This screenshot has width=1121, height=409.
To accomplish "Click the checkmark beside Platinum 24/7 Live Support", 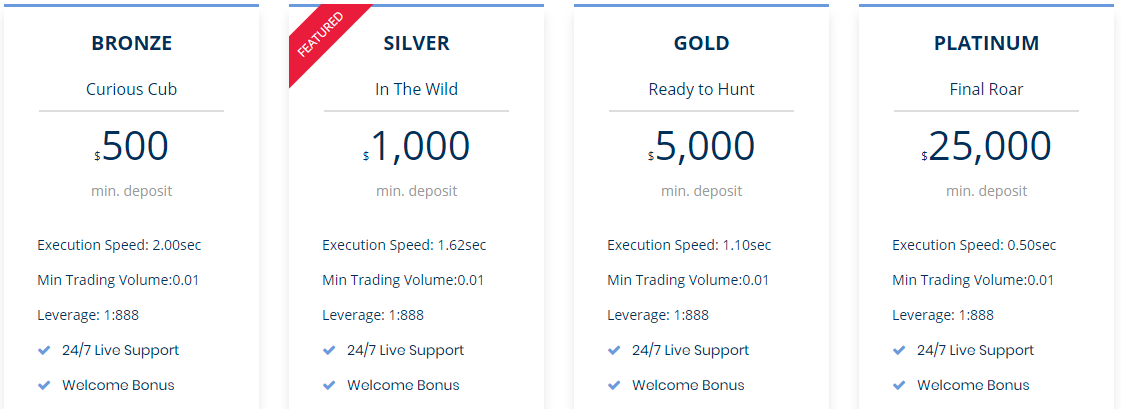I will (x=899, y=350).
